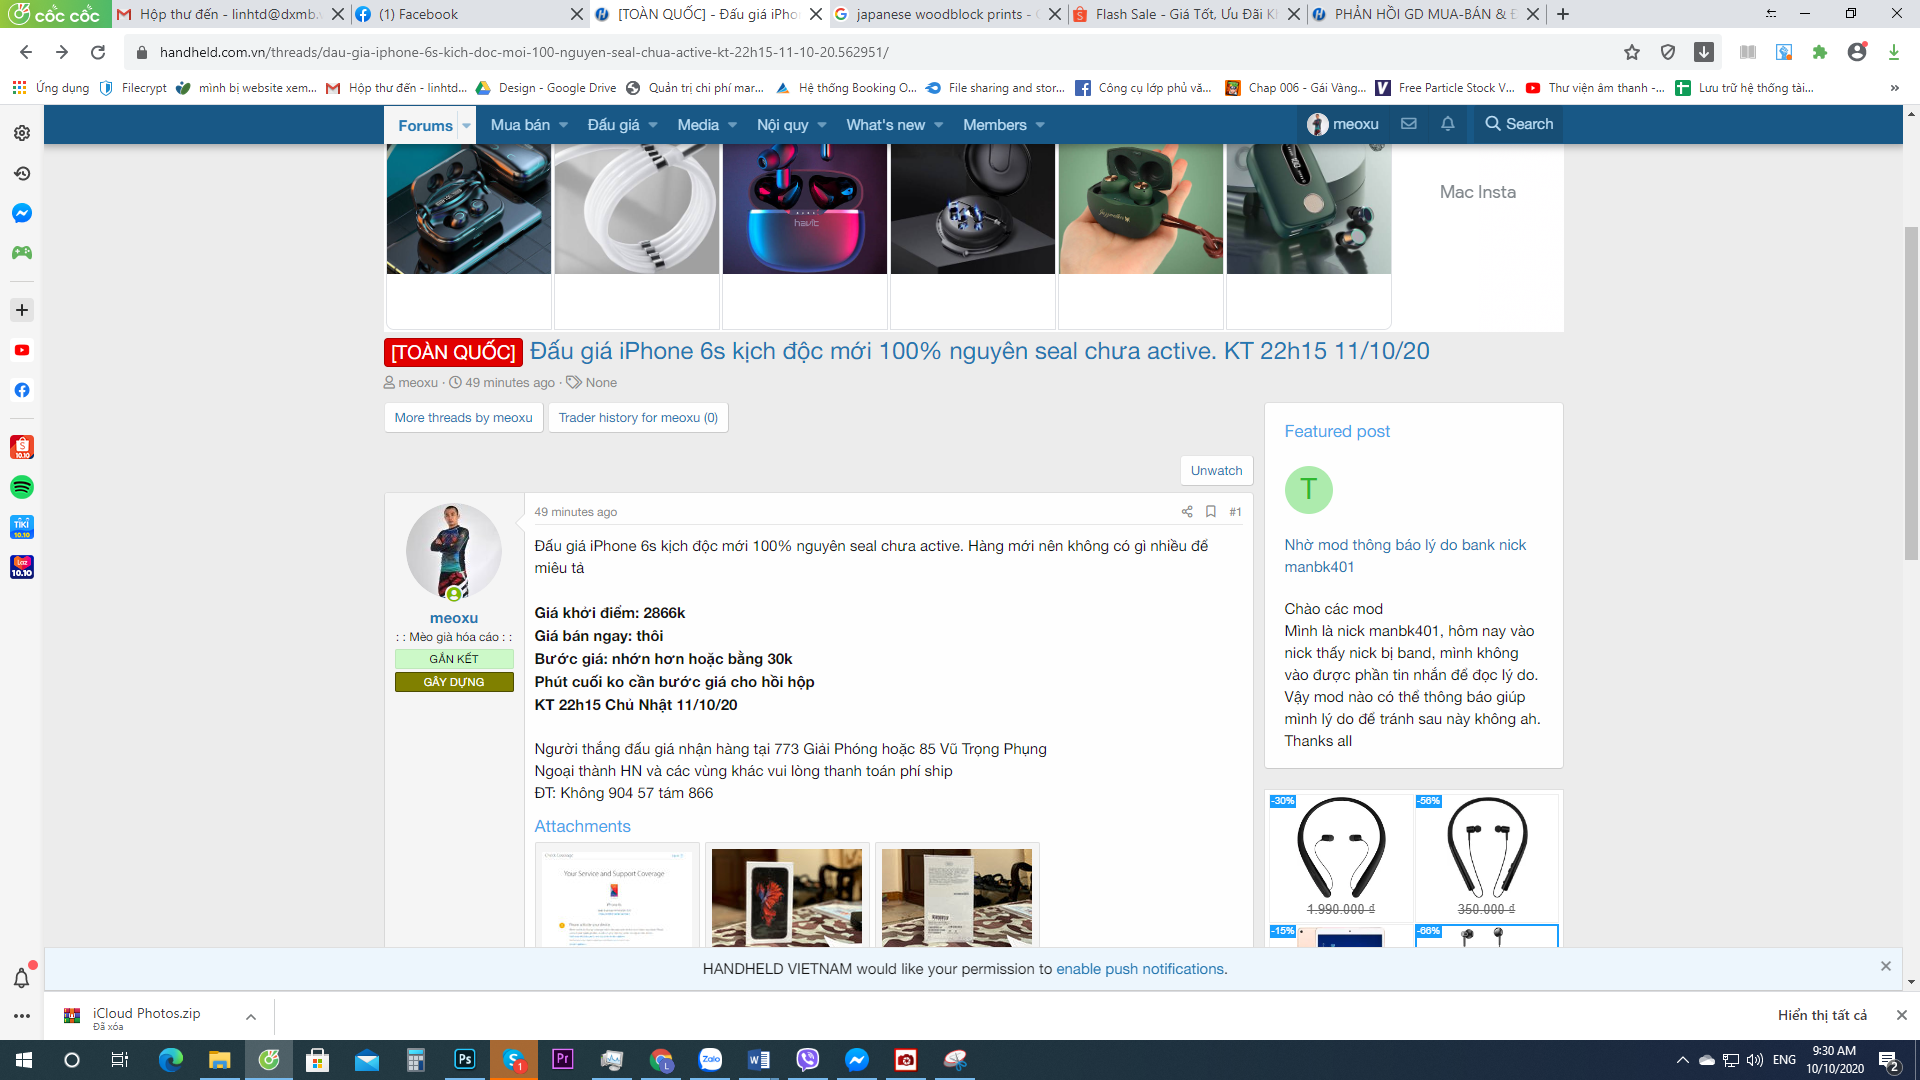Bookmark this page with the star icon
Screen dimensions: 1920x1080
[1632, 52]
